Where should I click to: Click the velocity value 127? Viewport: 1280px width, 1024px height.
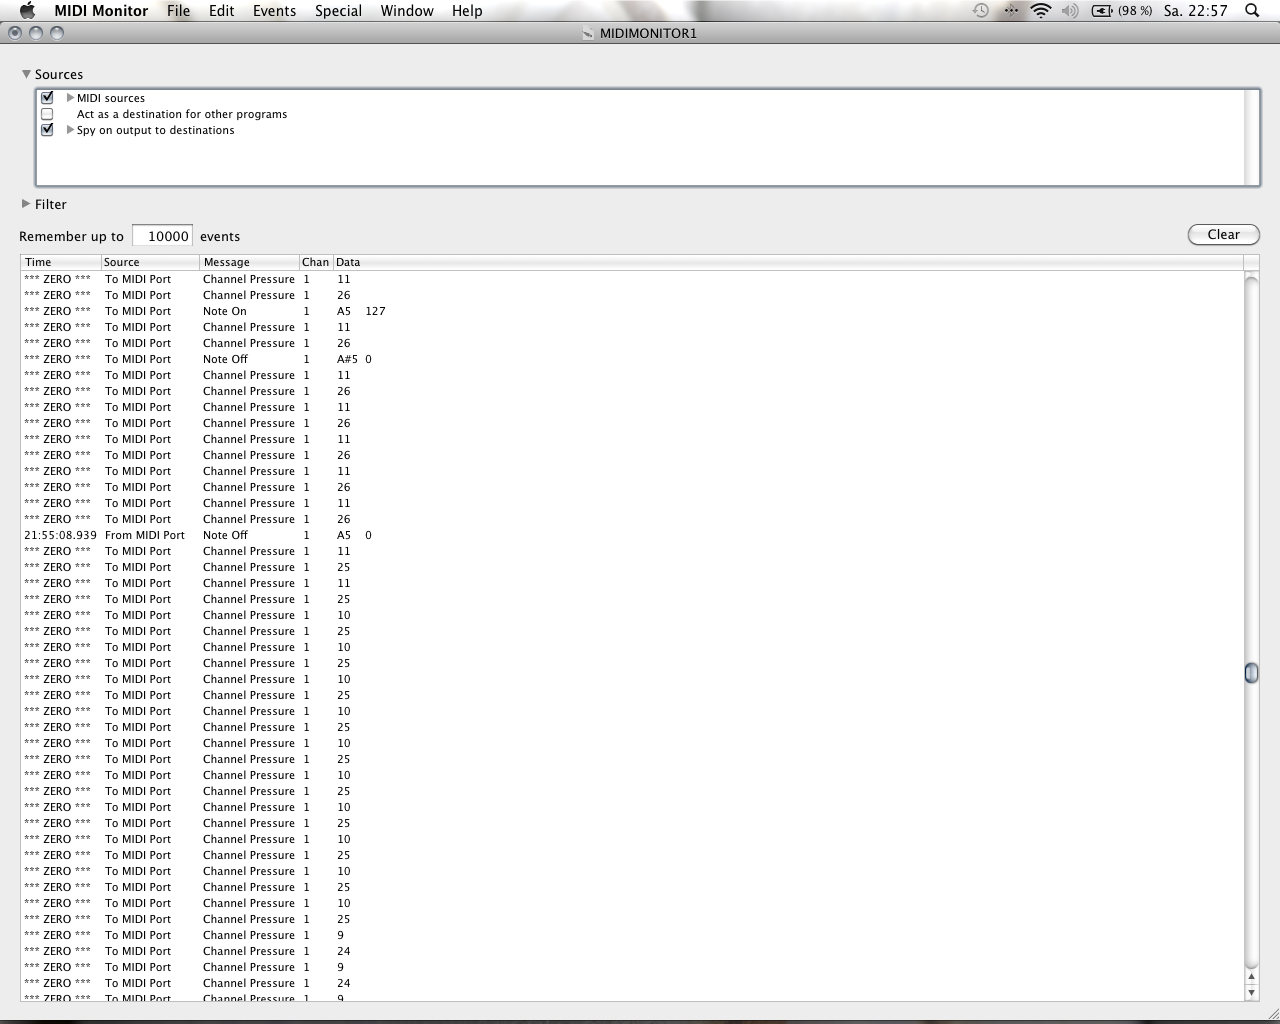click(375, 311)
